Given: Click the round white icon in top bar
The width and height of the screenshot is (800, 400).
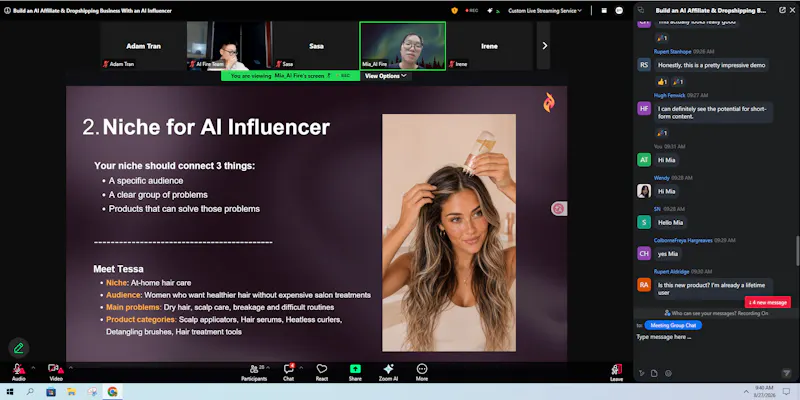Looking at the screenshot, I should 619,11.
